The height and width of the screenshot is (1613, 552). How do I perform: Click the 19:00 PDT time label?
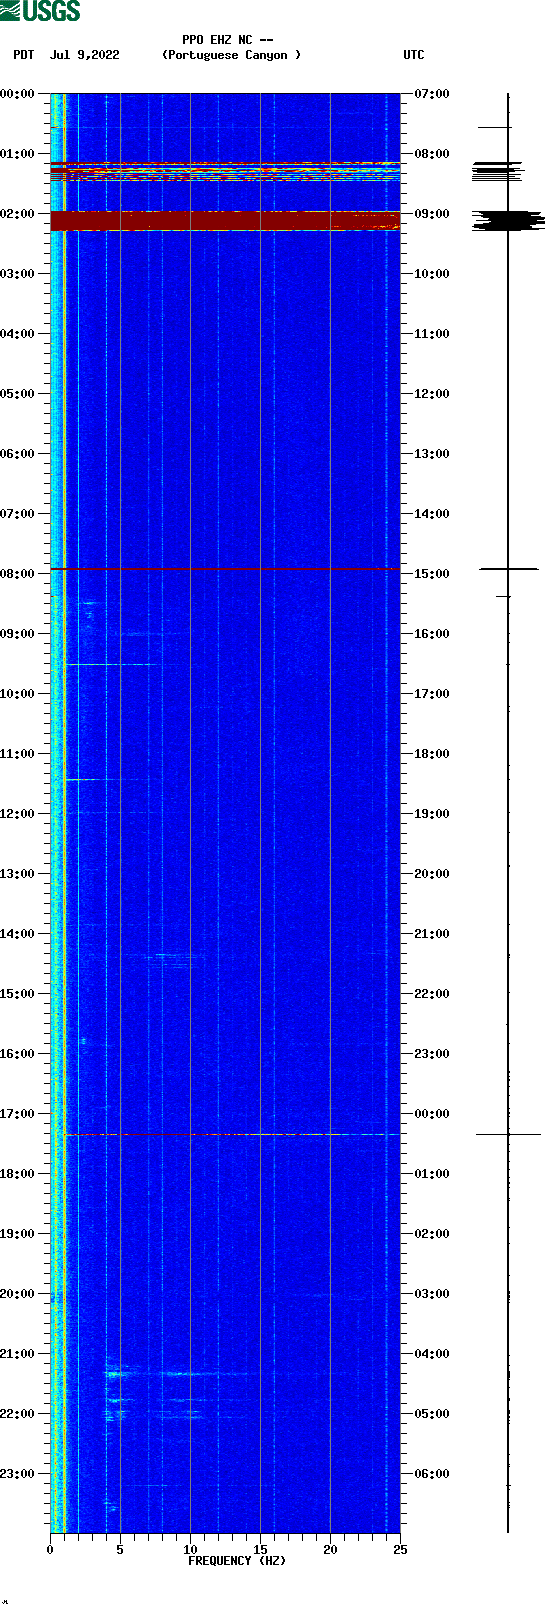click(x=18, y=1234)
